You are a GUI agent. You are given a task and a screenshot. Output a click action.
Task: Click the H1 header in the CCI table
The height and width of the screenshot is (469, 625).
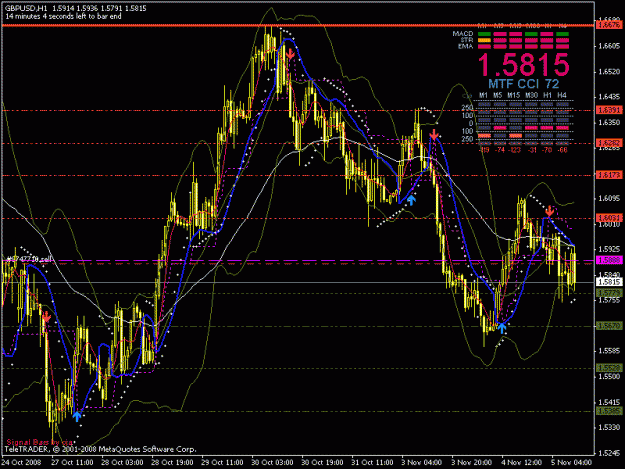point(548,95)
